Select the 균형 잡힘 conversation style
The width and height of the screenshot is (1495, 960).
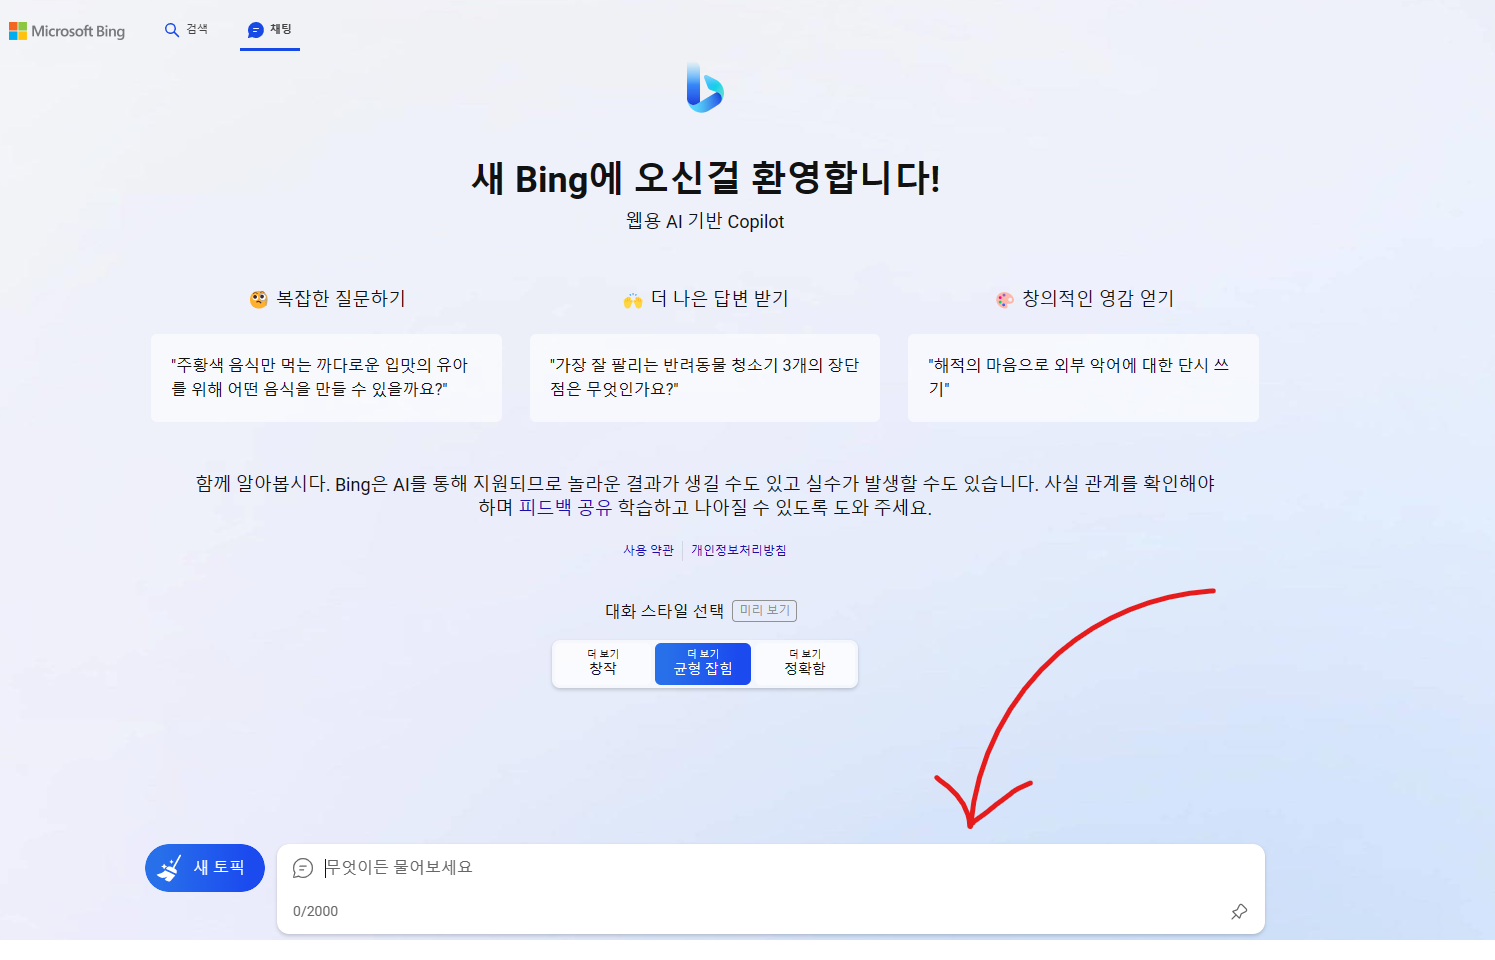pos(703,664)
